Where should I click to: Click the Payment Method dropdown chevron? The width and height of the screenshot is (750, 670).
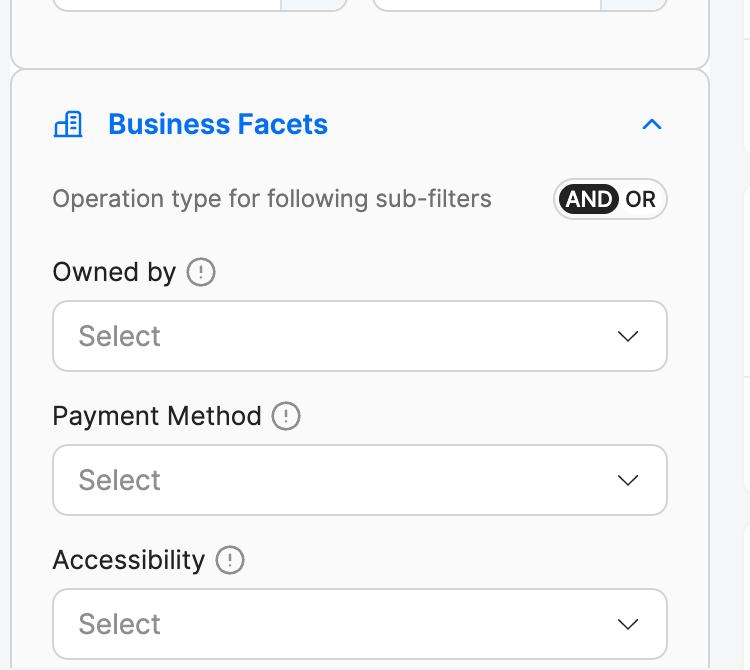(628, 480)
